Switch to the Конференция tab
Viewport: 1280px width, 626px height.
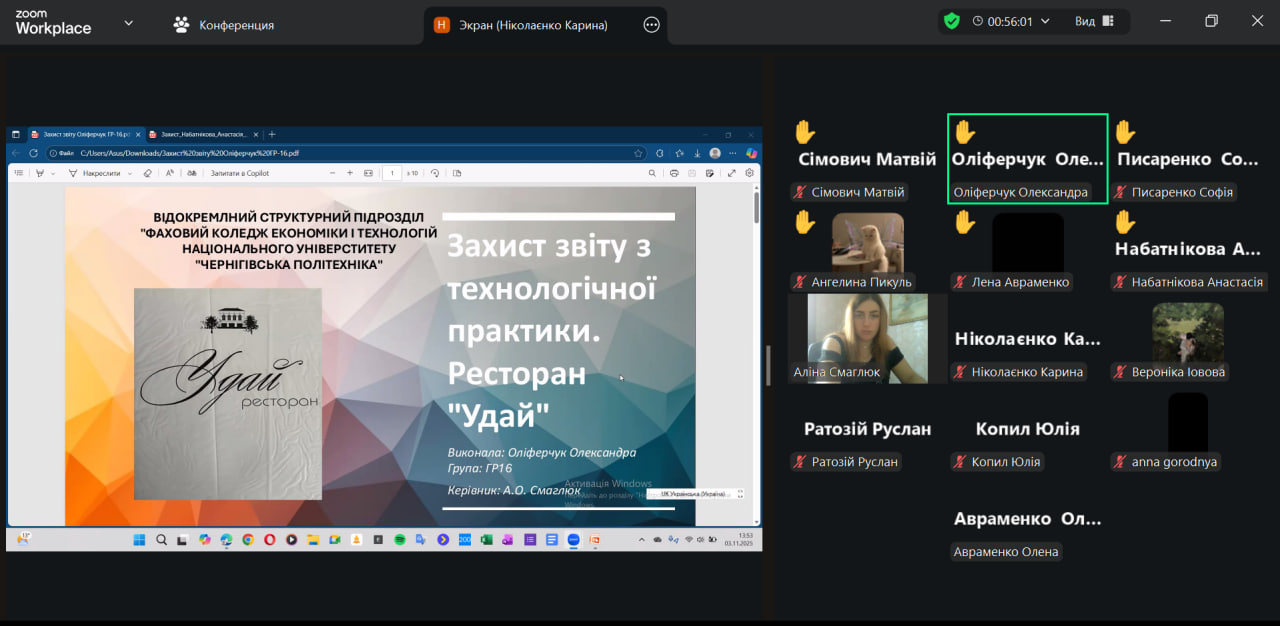pyautogui.click(x=224, y=25)
